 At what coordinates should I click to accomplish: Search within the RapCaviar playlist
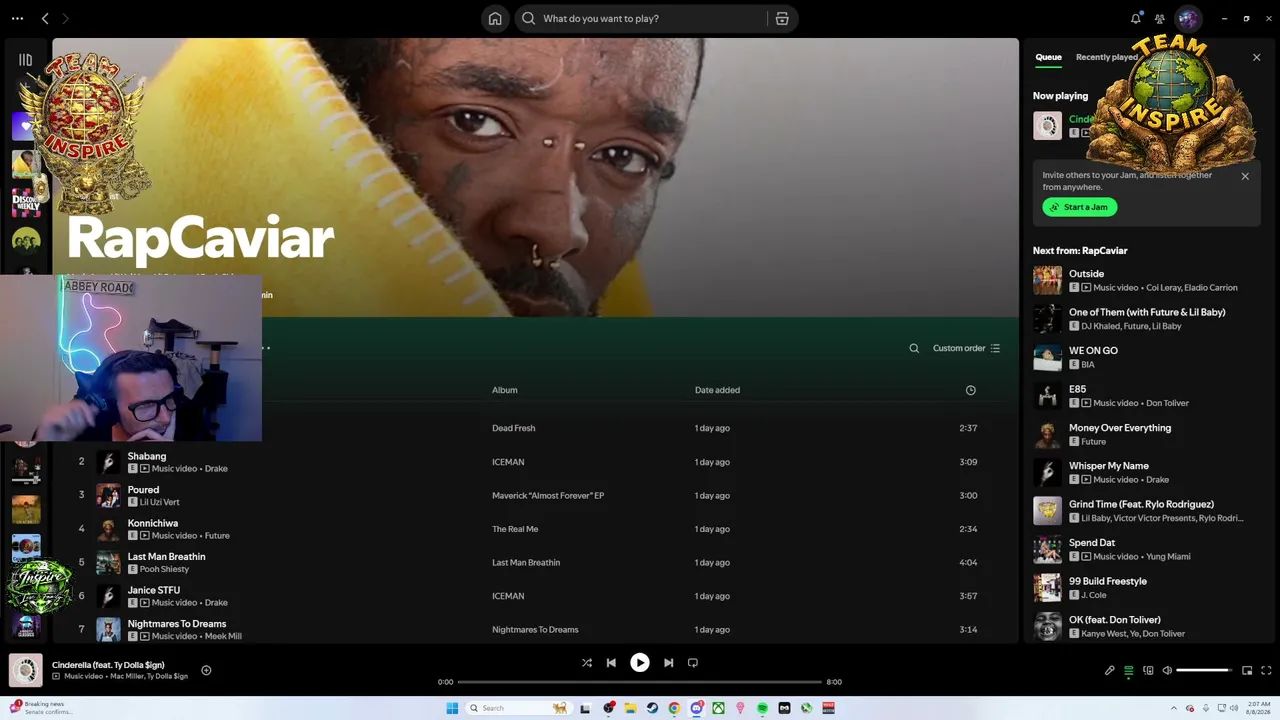click(914, 348)
